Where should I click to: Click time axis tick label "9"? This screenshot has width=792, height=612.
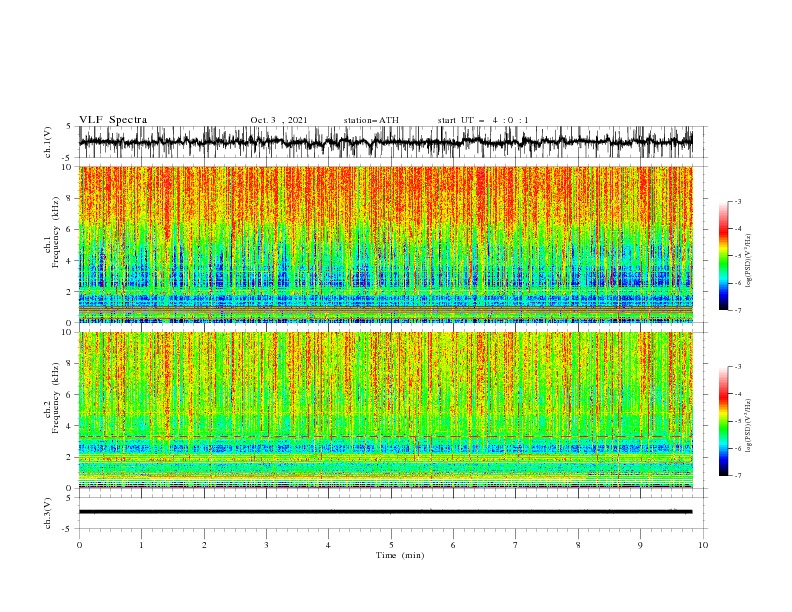click(640, 545)
